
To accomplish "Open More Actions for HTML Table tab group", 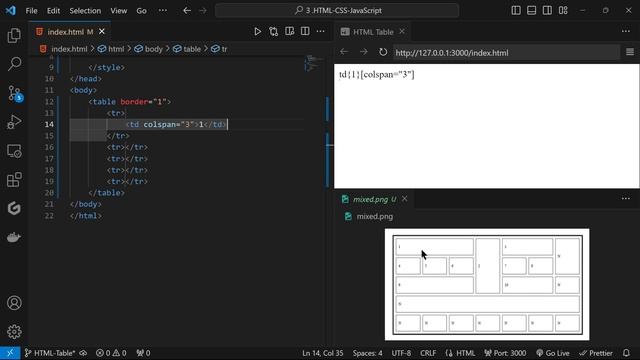I will [626, 31].
